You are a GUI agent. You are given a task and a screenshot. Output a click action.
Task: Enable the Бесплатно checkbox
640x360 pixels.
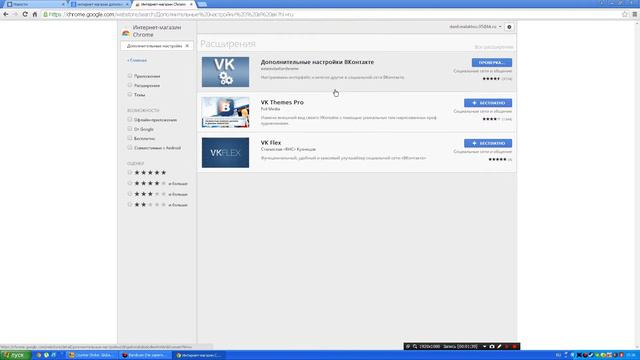pyautogui.click(x=130, y=138)
